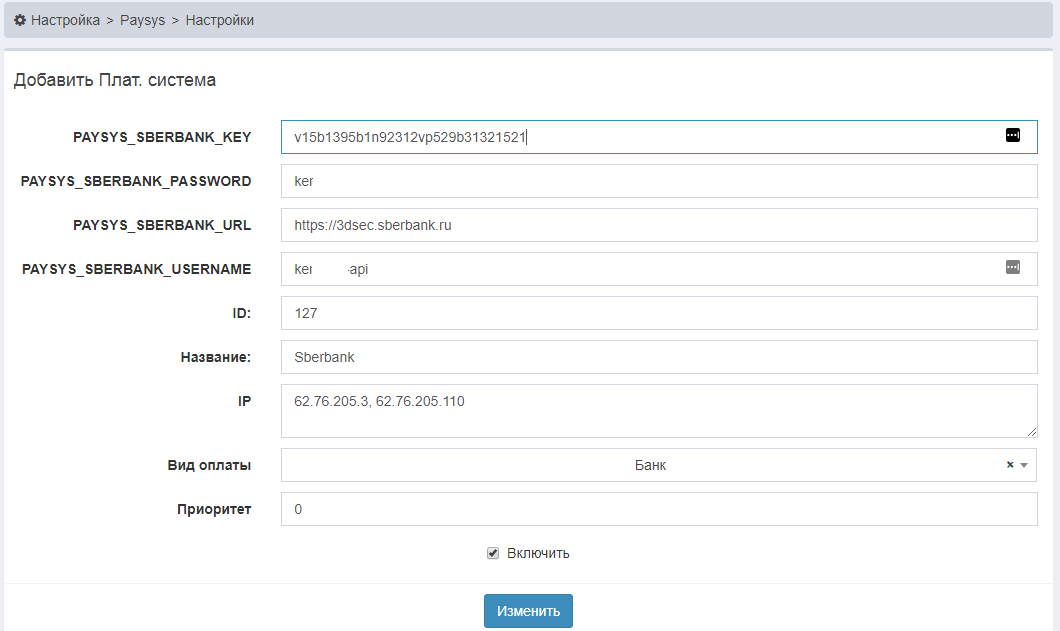Focus the PAYSYS_SBERBANK_KEY input field
1060x631 pixels.
tap(640, 137)
